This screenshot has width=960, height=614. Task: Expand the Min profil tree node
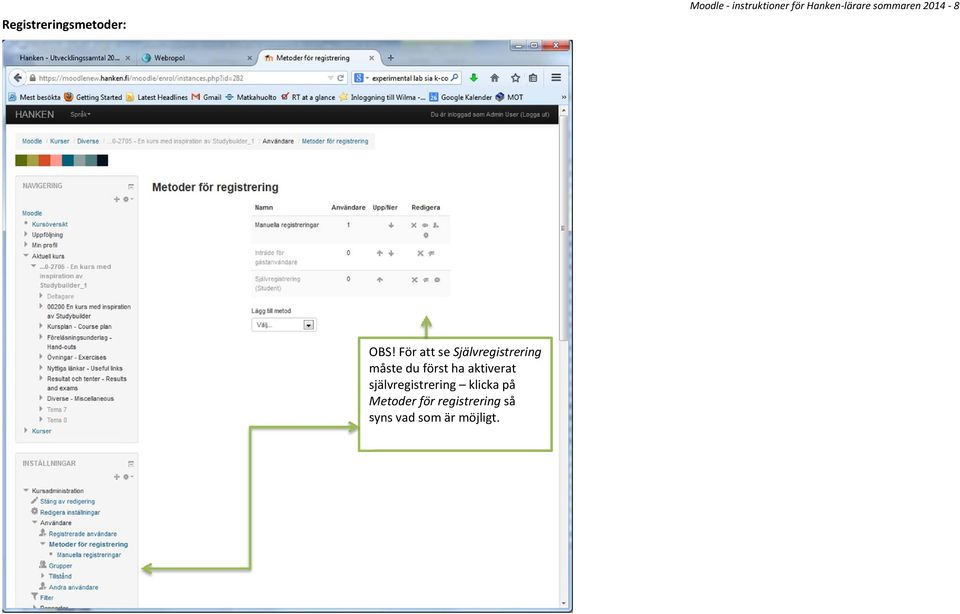[26, 245]
